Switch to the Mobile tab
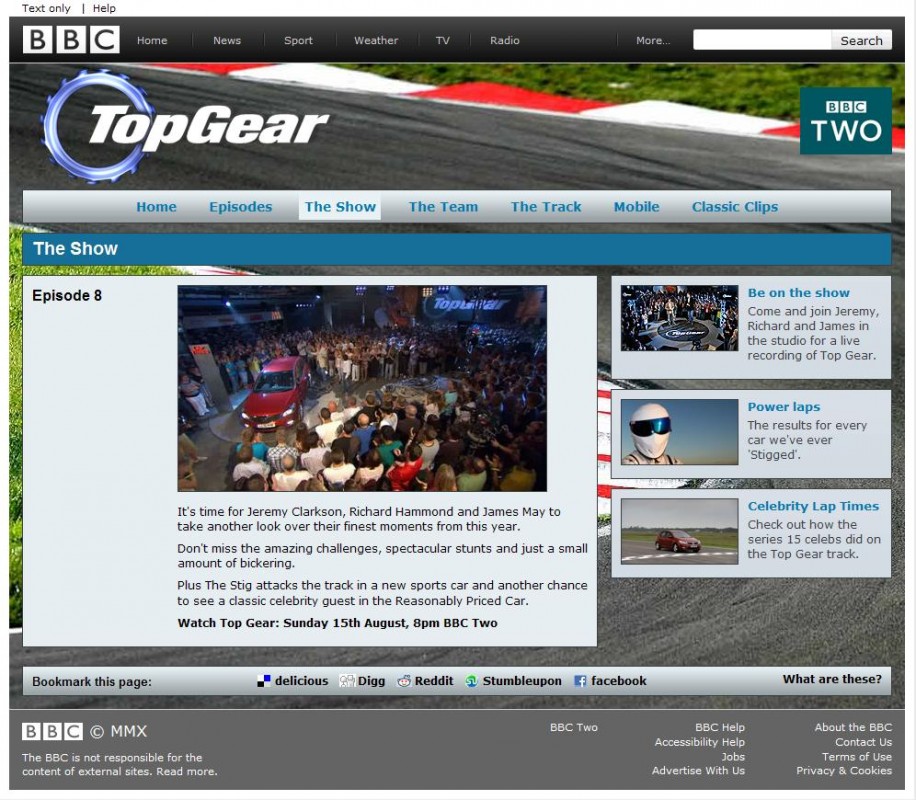This screenshot has height=800, width=916. point(636,206)
